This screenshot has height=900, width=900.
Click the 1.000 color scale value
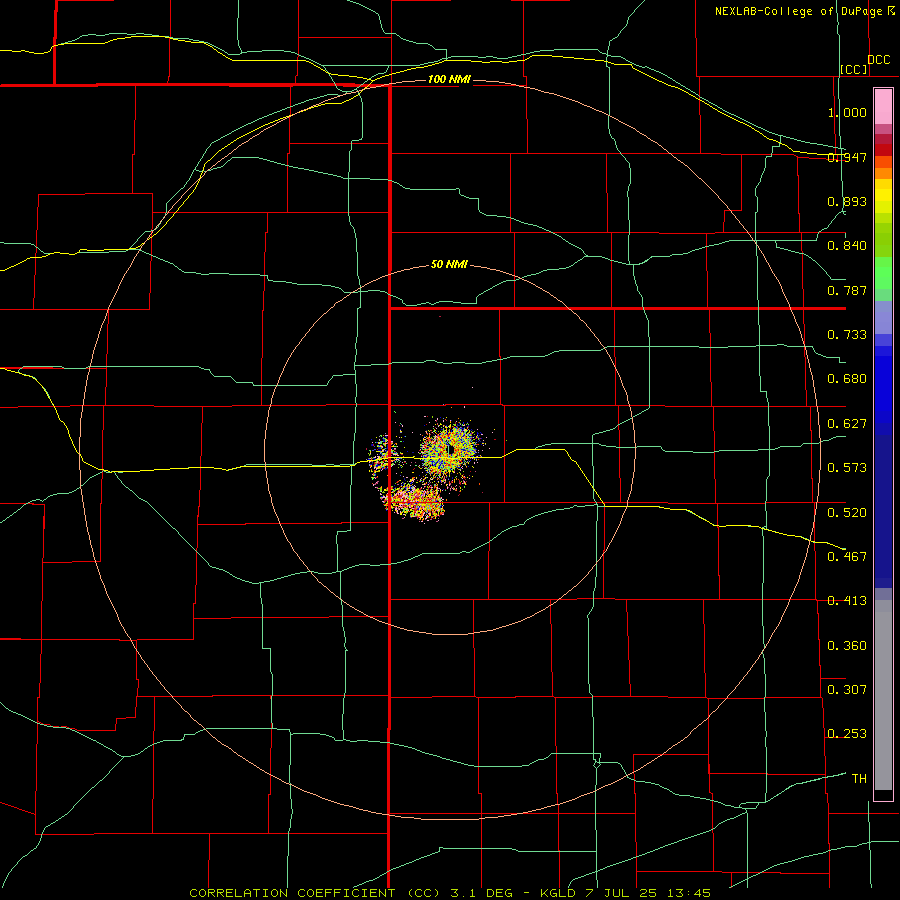(x=847, y=112)
